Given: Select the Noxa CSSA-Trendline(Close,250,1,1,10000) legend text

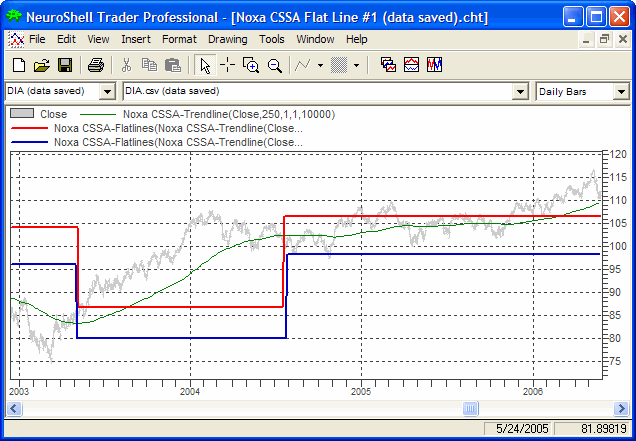Looking at the screenshot, I should click(229, 114).
